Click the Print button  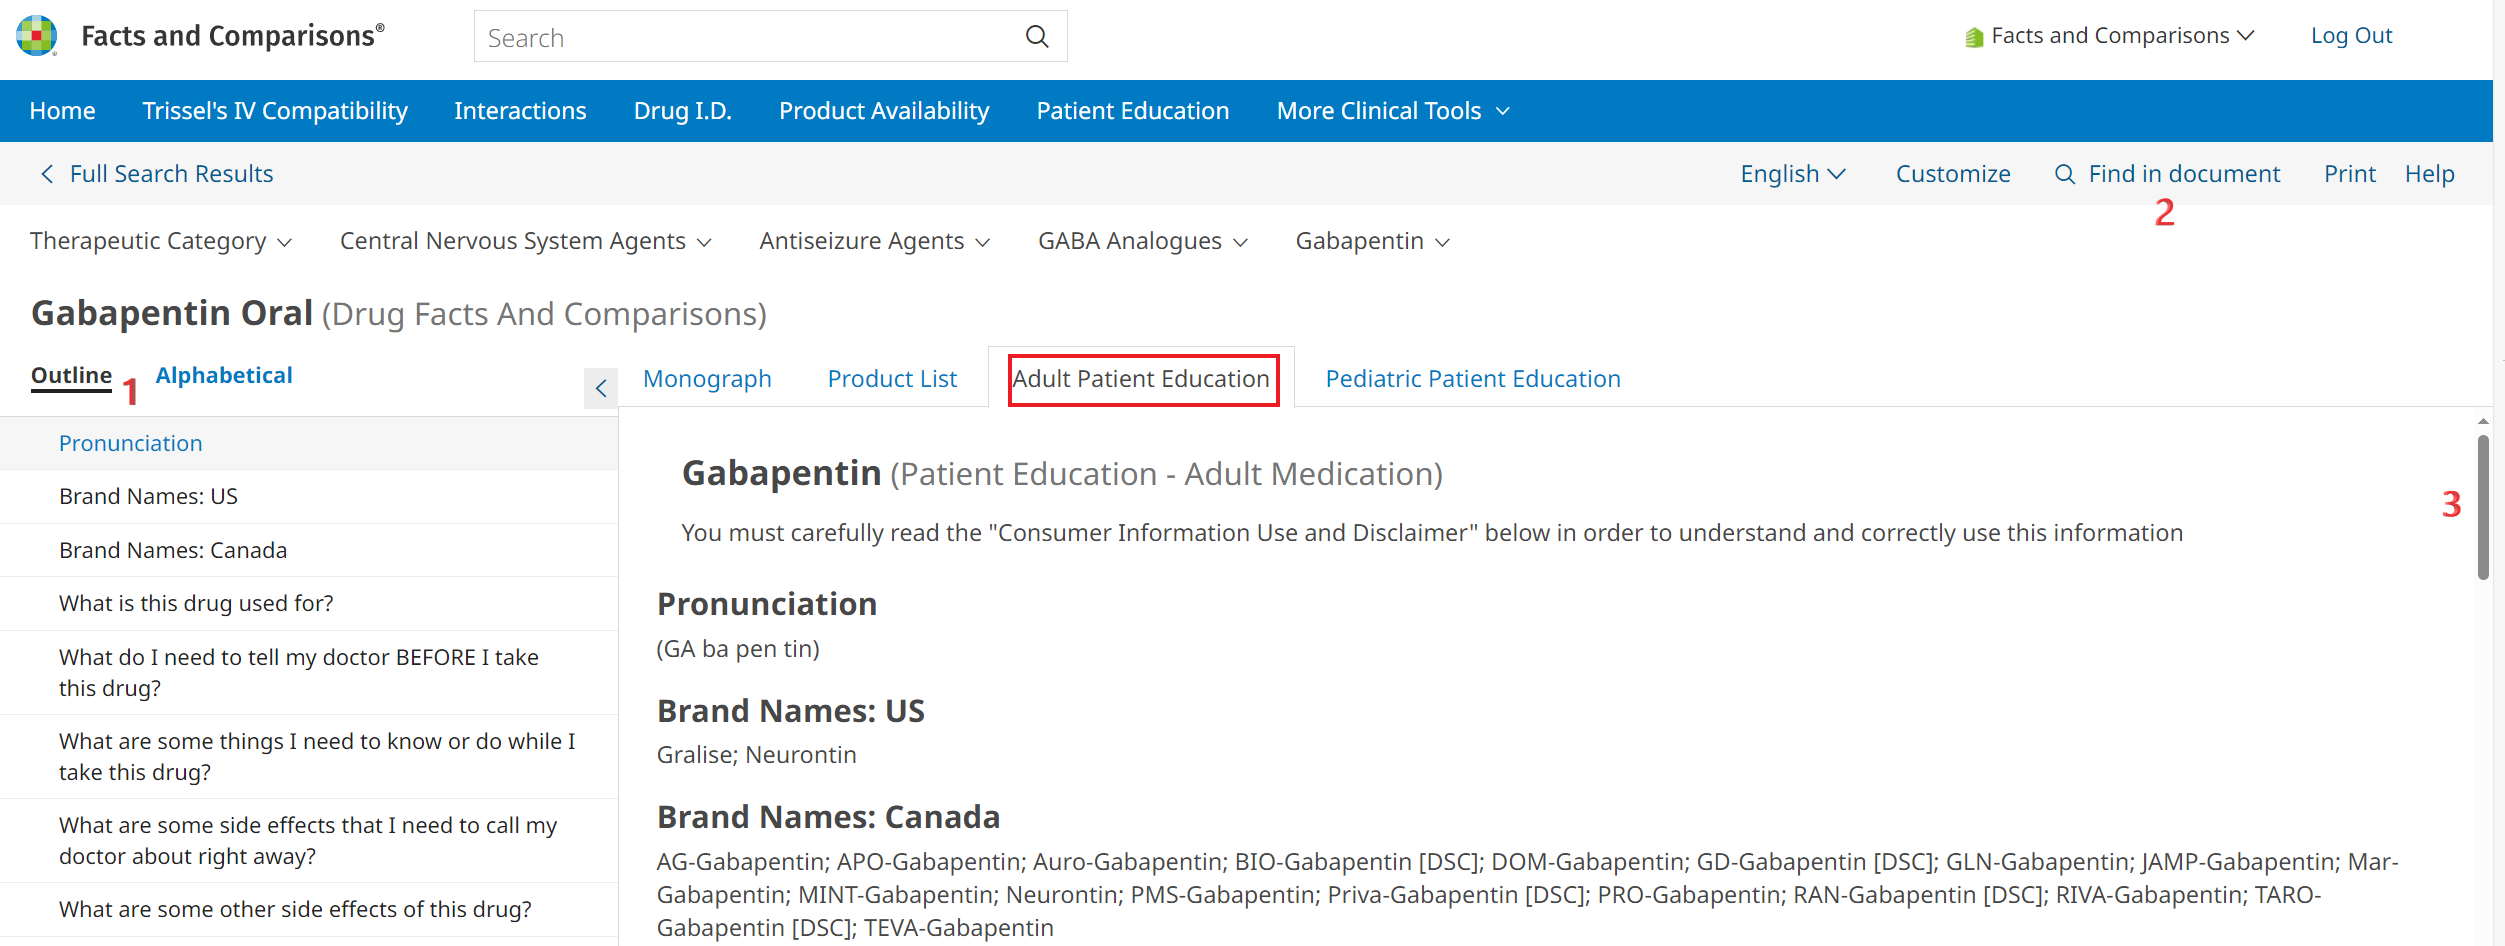tap(2349, 174)
